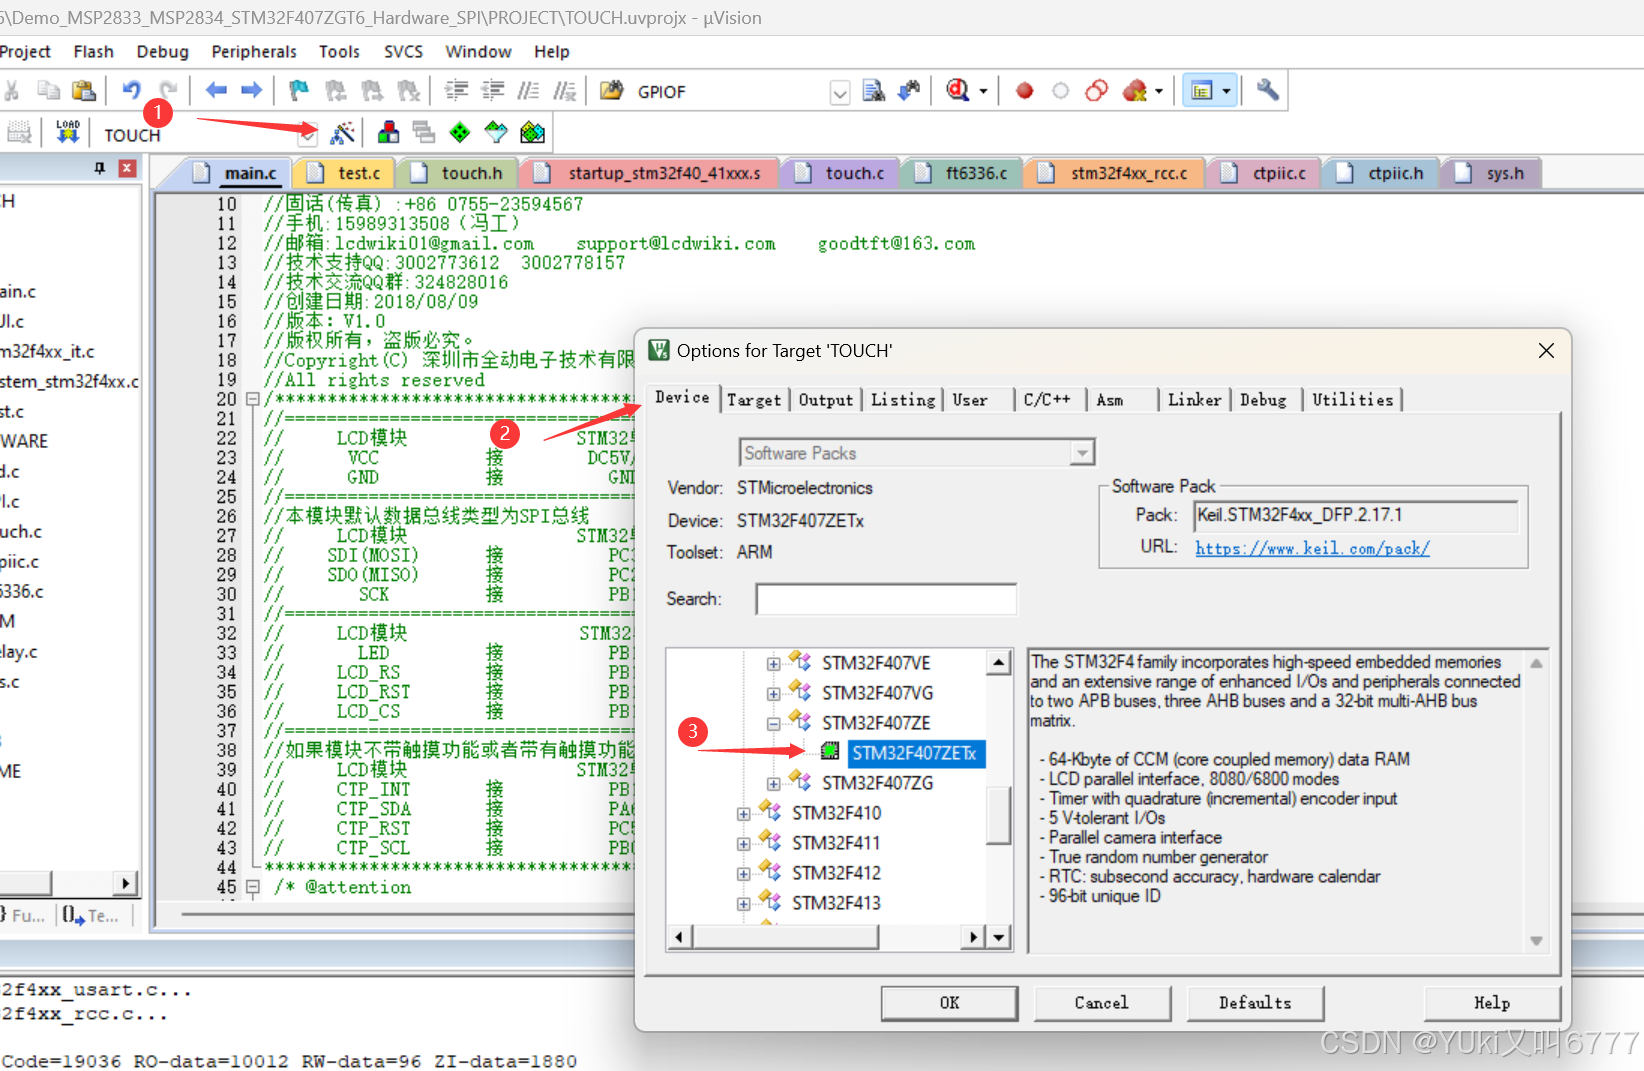Viewport: 1644px width, 1071px height.
Task: Click OK in Options dialog
Action: point(949,1003)
